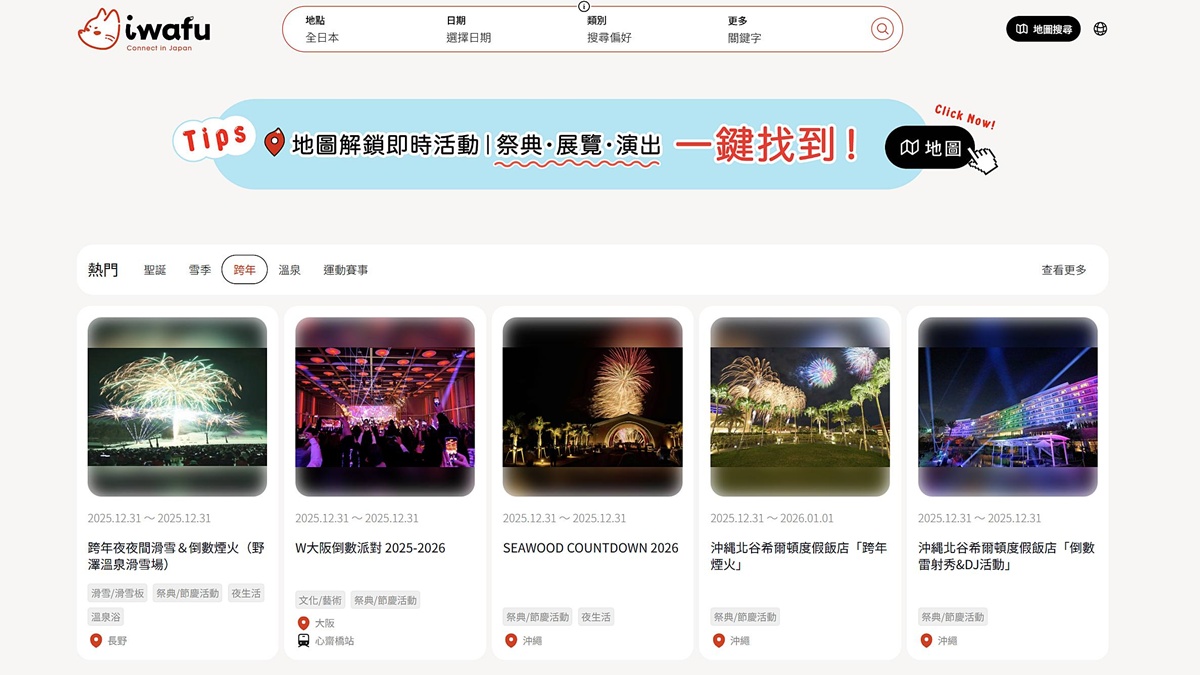1200x675 pixels.
Task: Click the Nagano location pin icon
Action: 96,640
